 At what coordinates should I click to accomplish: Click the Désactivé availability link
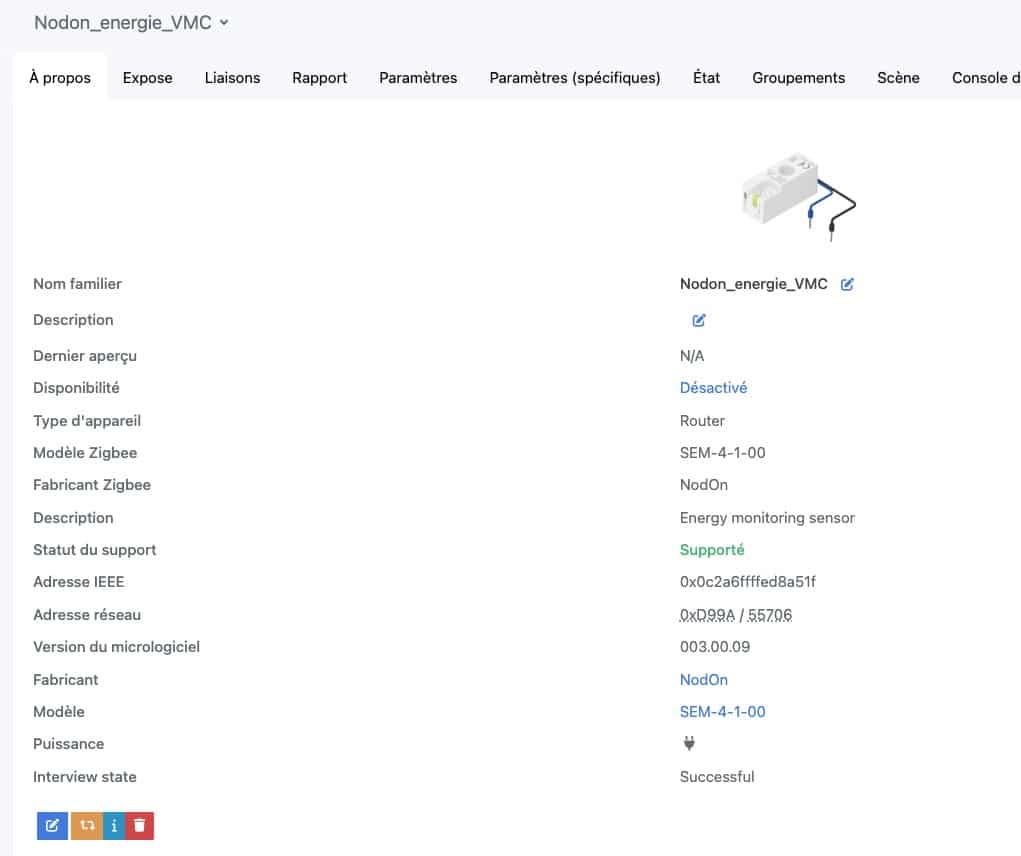pyautogui.click(x=714, y=388)
